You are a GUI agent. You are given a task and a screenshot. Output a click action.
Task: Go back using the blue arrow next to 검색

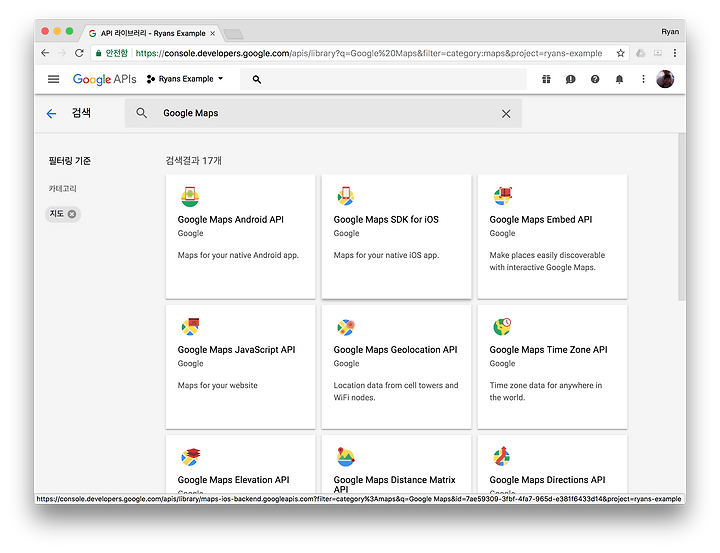tap(51, 113)
